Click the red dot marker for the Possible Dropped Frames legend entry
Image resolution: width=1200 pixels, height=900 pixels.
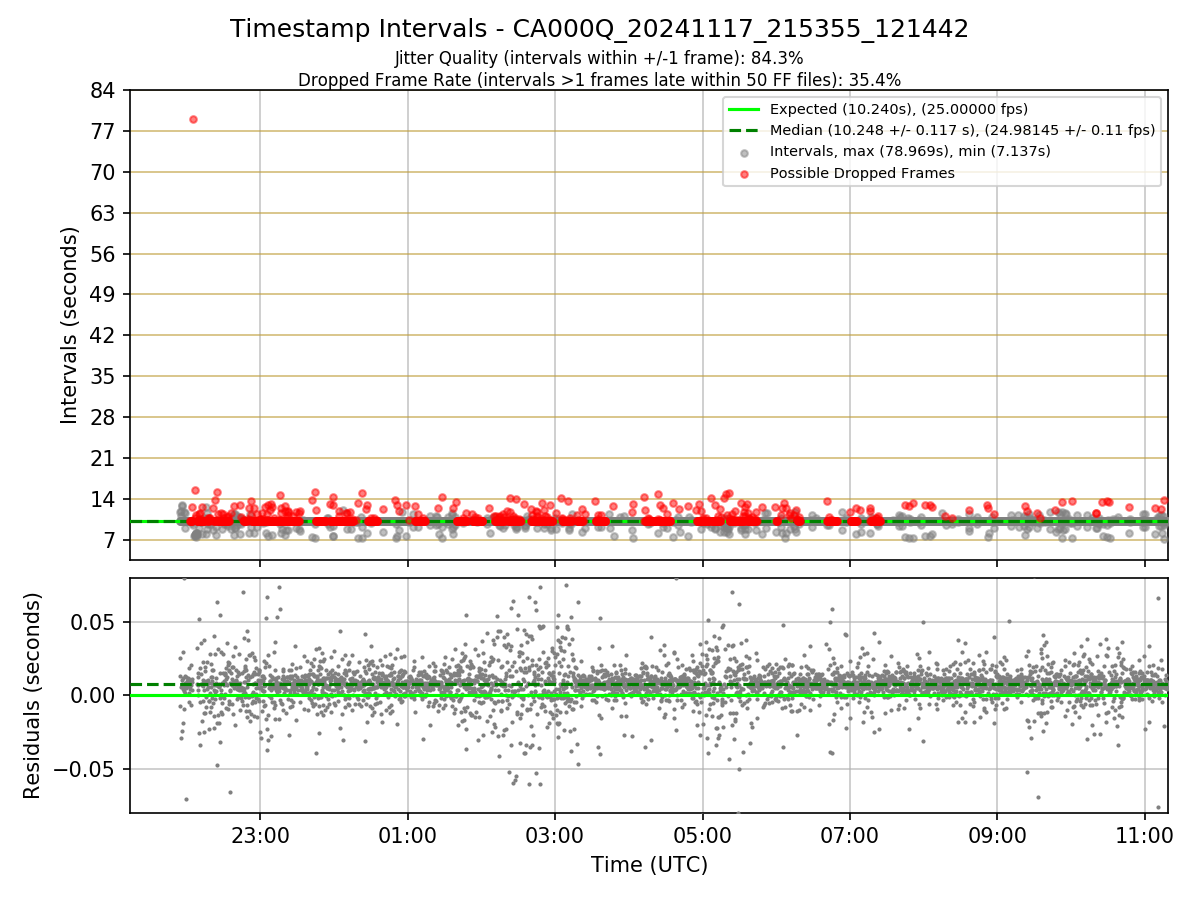(x=745, y=174)
